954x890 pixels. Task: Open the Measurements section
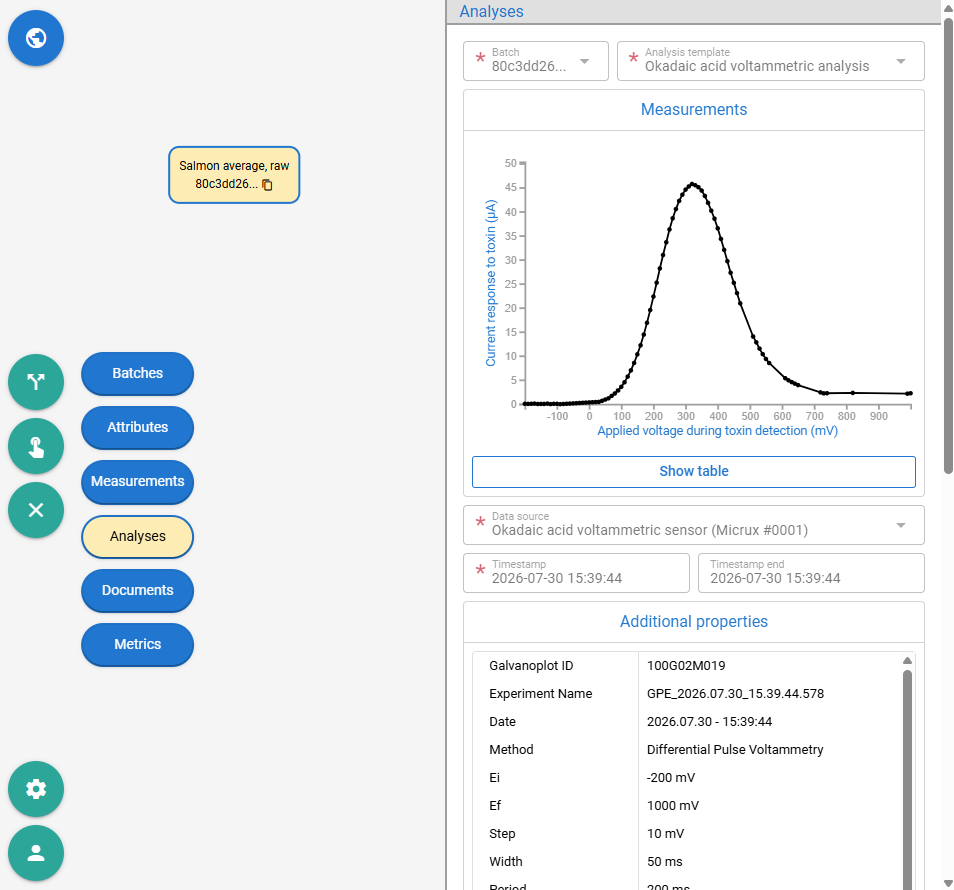pyautogui.click(x=138, y=481)
